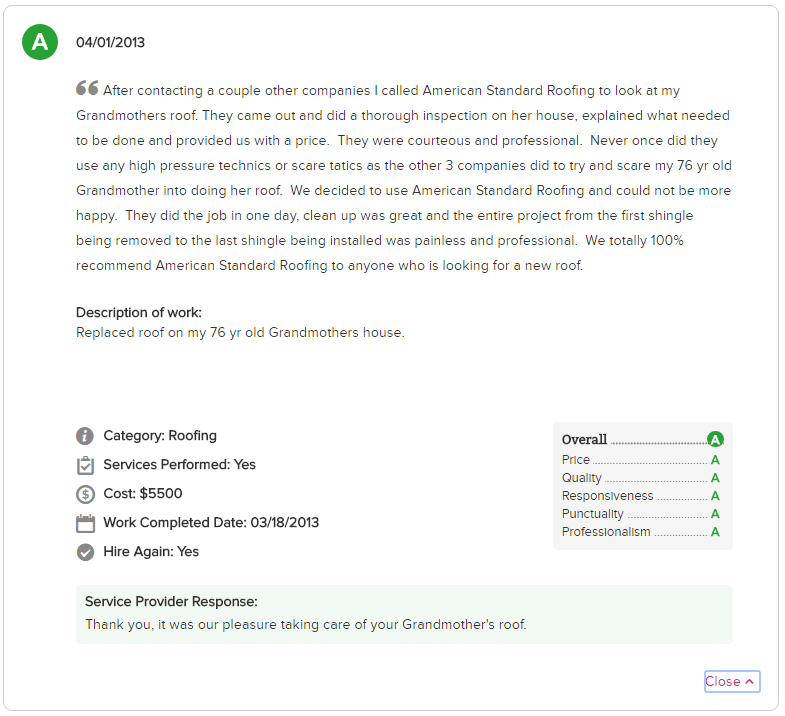Click the Description of work heading
The image size is (785, 716).
[x=139, y=312]
